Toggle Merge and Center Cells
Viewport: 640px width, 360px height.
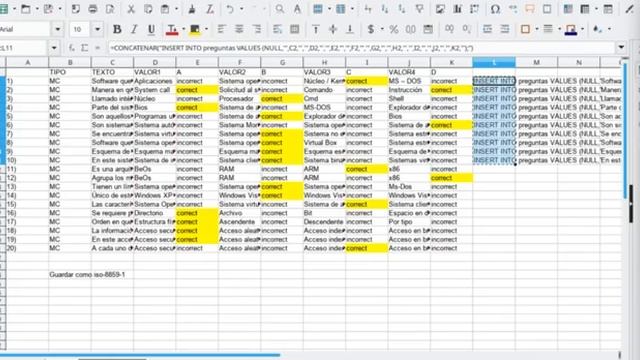tap(294, 29)
